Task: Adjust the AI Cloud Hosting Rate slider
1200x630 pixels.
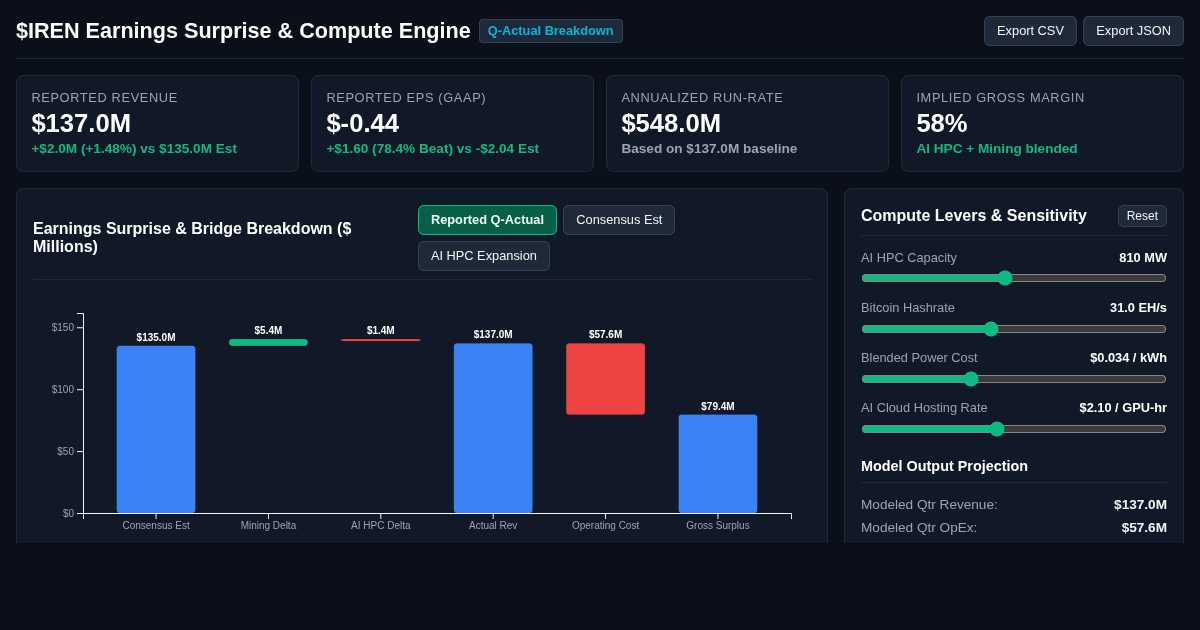Action: coord(1014,428)
